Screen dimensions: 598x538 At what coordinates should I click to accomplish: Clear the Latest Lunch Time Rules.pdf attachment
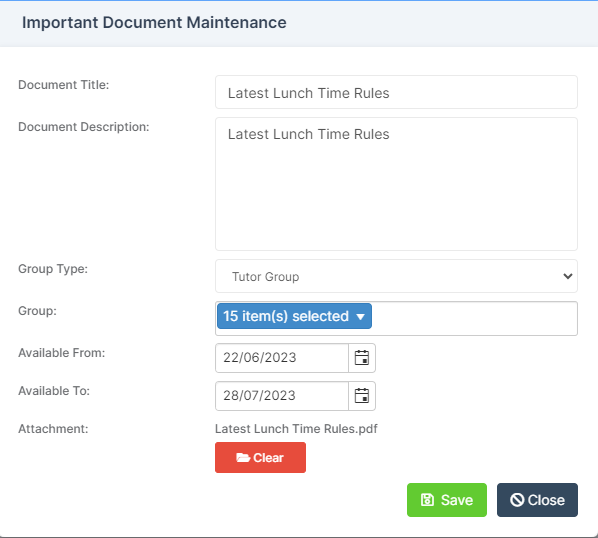pyautogui.click(x=260, y=458)
